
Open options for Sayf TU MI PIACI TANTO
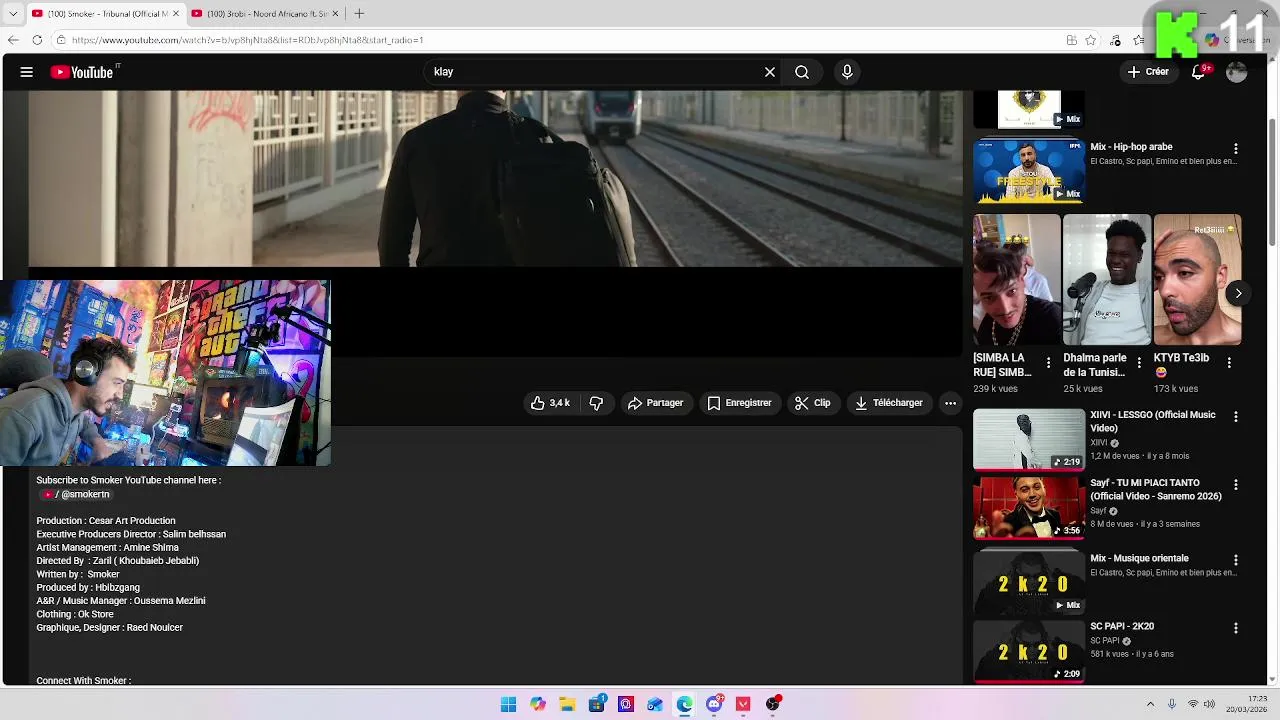click(x=1236, y=484)
